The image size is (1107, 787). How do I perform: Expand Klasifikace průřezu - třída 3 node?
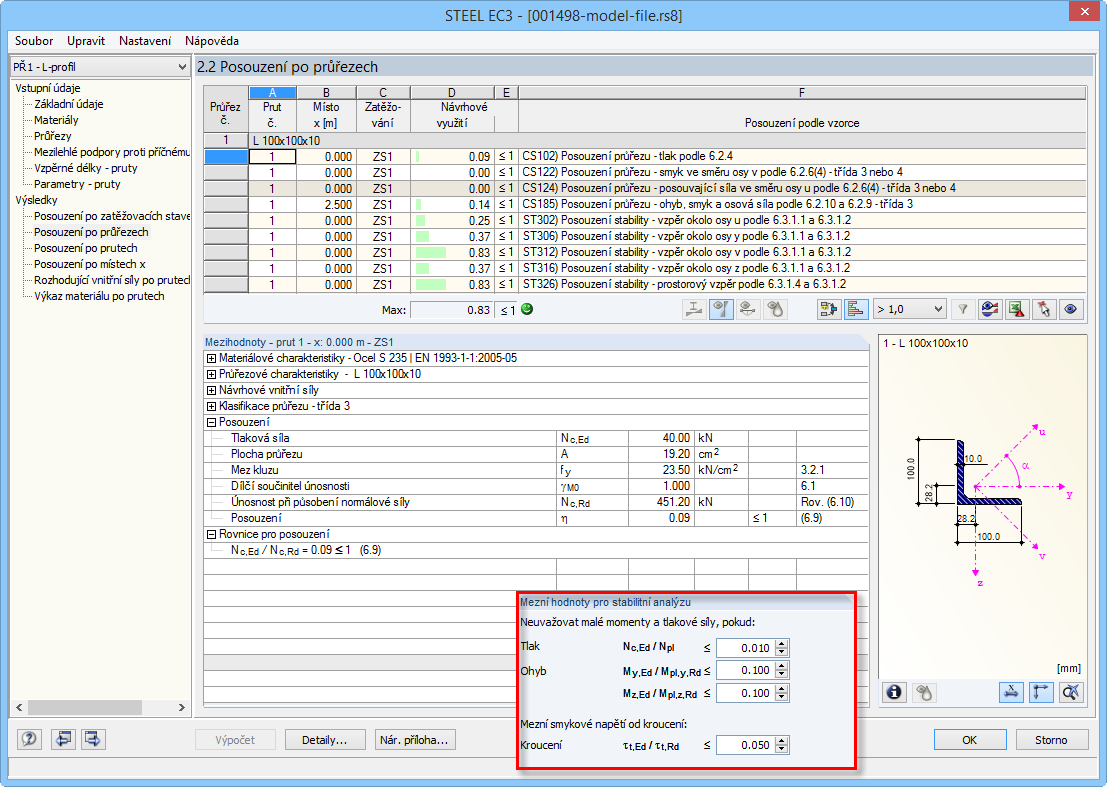pos(211,407)
